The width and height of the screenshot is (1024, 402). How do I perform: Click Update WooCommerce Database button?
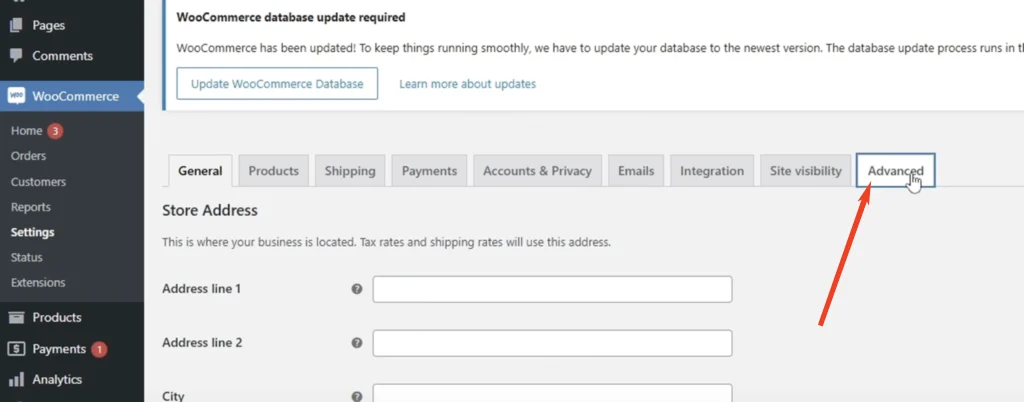click(277, 84)
